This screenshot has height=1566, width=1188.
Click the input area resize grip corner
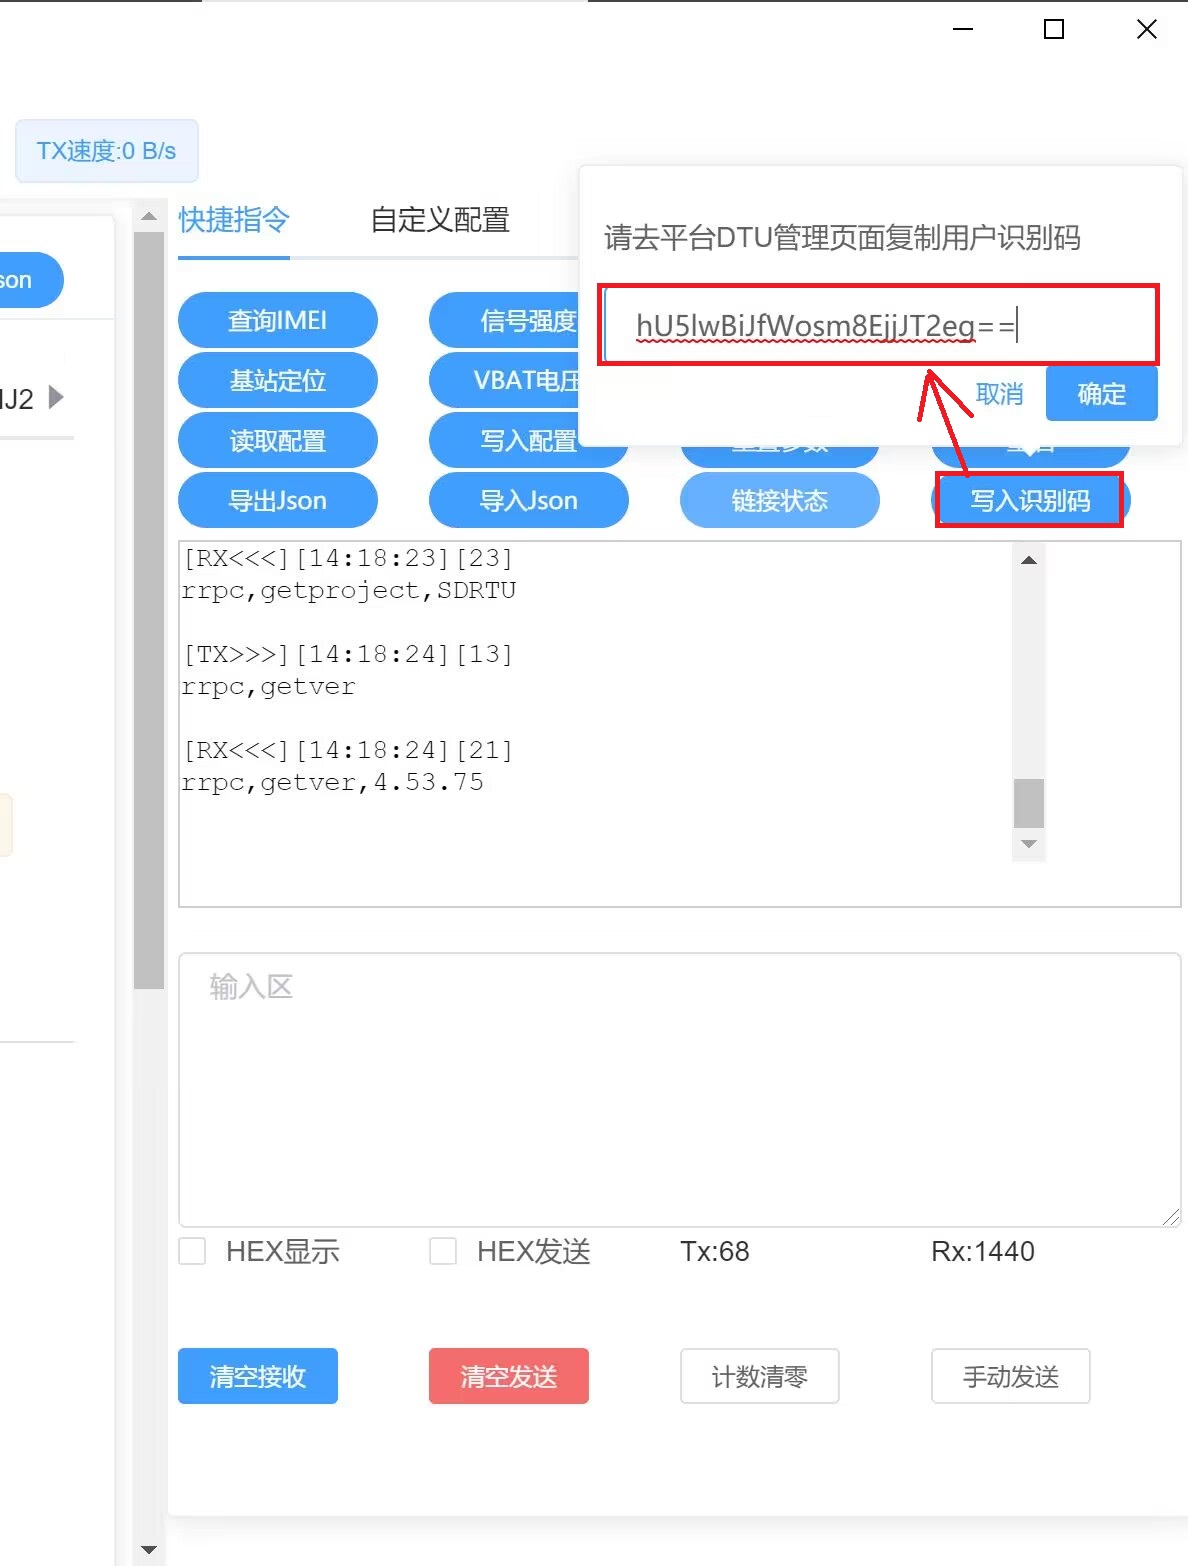(x=1171, y=1217)
